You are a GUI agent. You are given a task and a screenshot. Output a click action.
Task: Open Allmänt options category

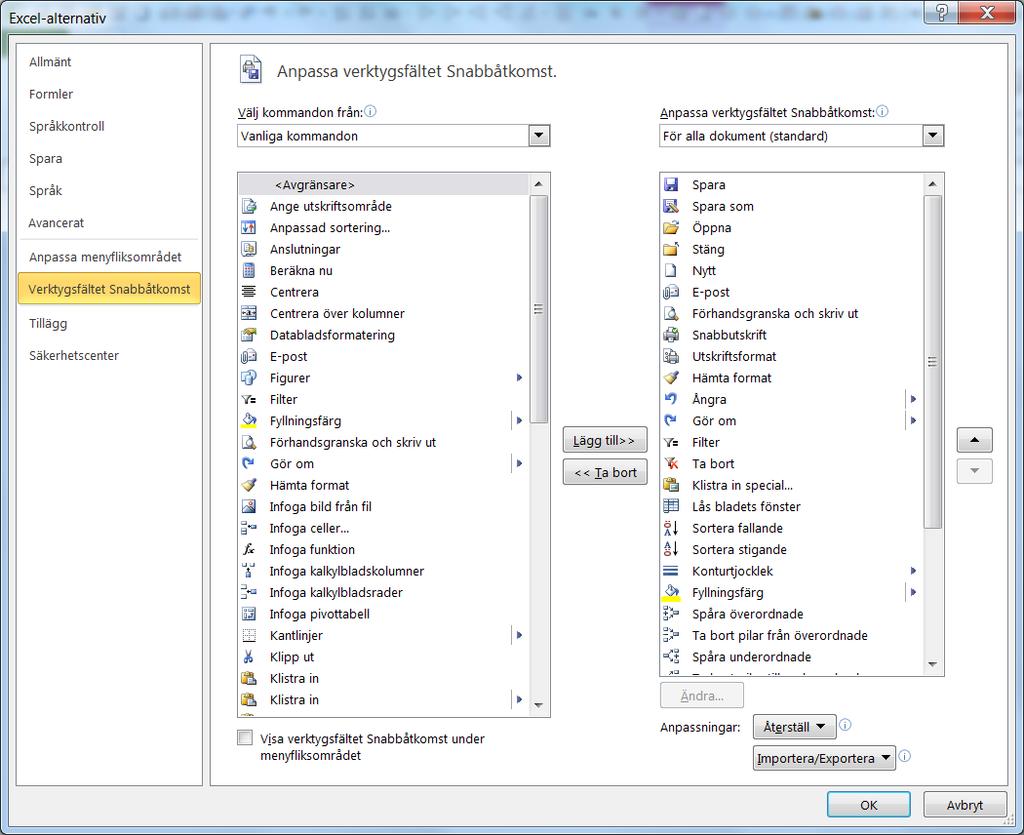(x=50, y=62)
